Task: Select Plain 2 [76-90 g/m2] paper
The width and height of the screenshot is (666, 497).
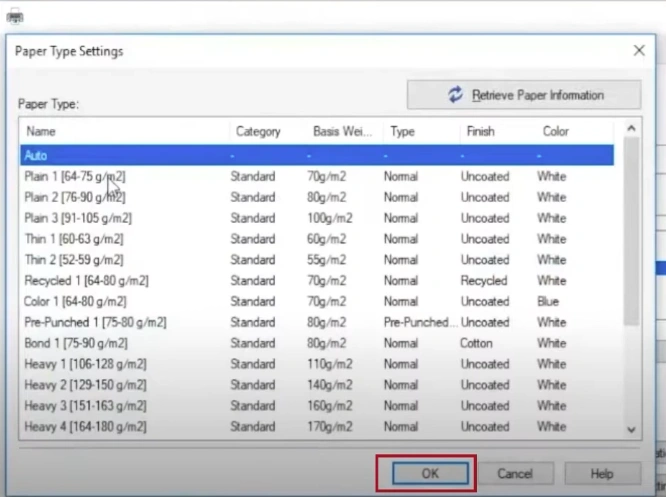Action: 317,197
